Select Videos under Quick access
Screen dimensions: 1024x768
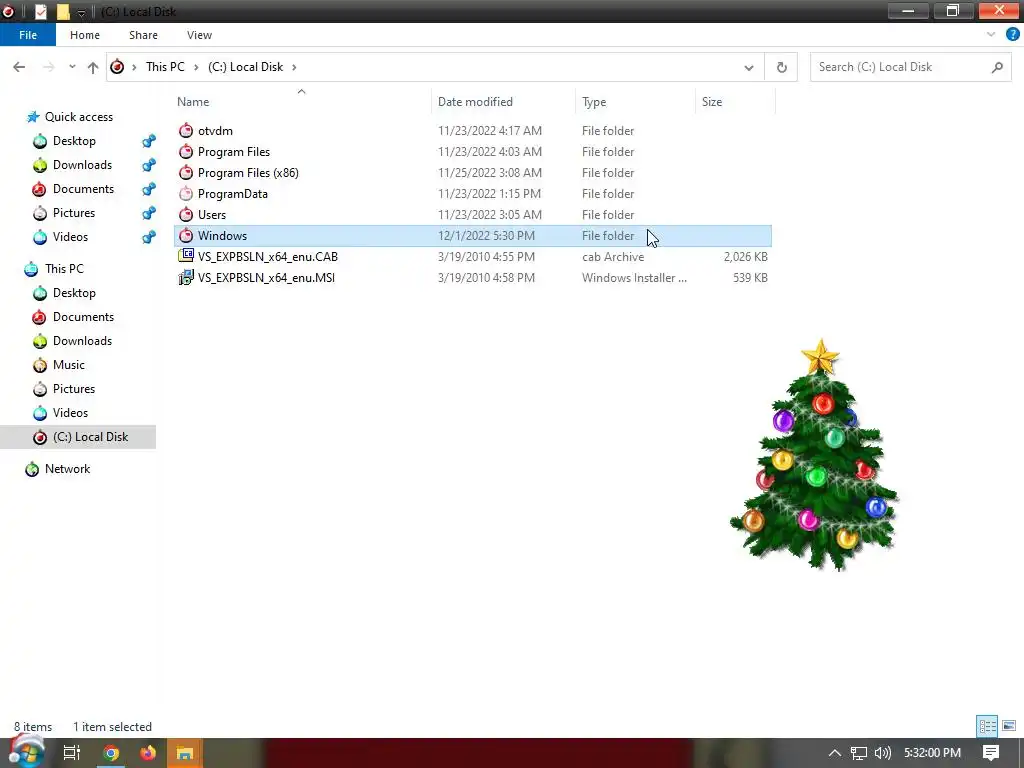[70, 237]
